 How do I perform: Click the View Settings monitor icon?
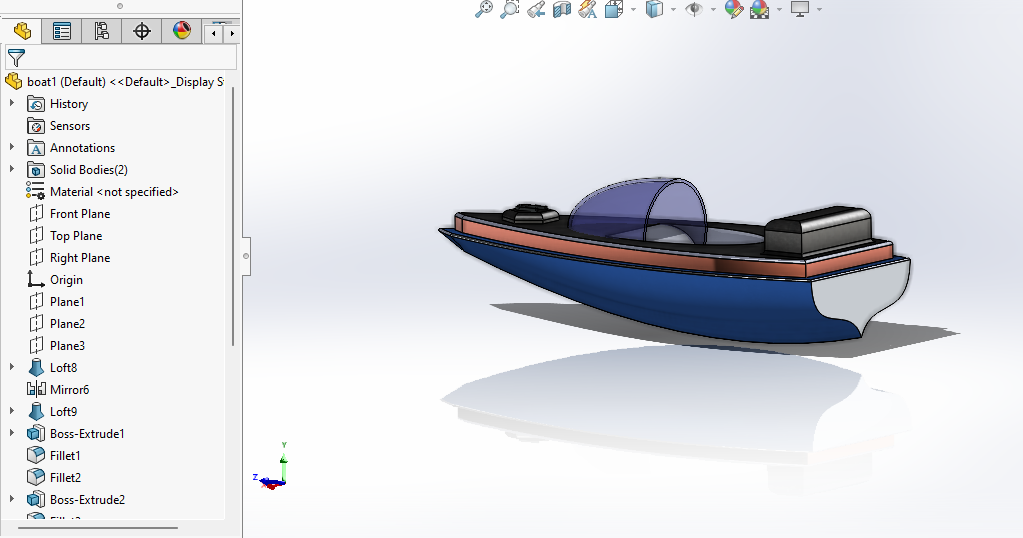click(x=800, y=10)
